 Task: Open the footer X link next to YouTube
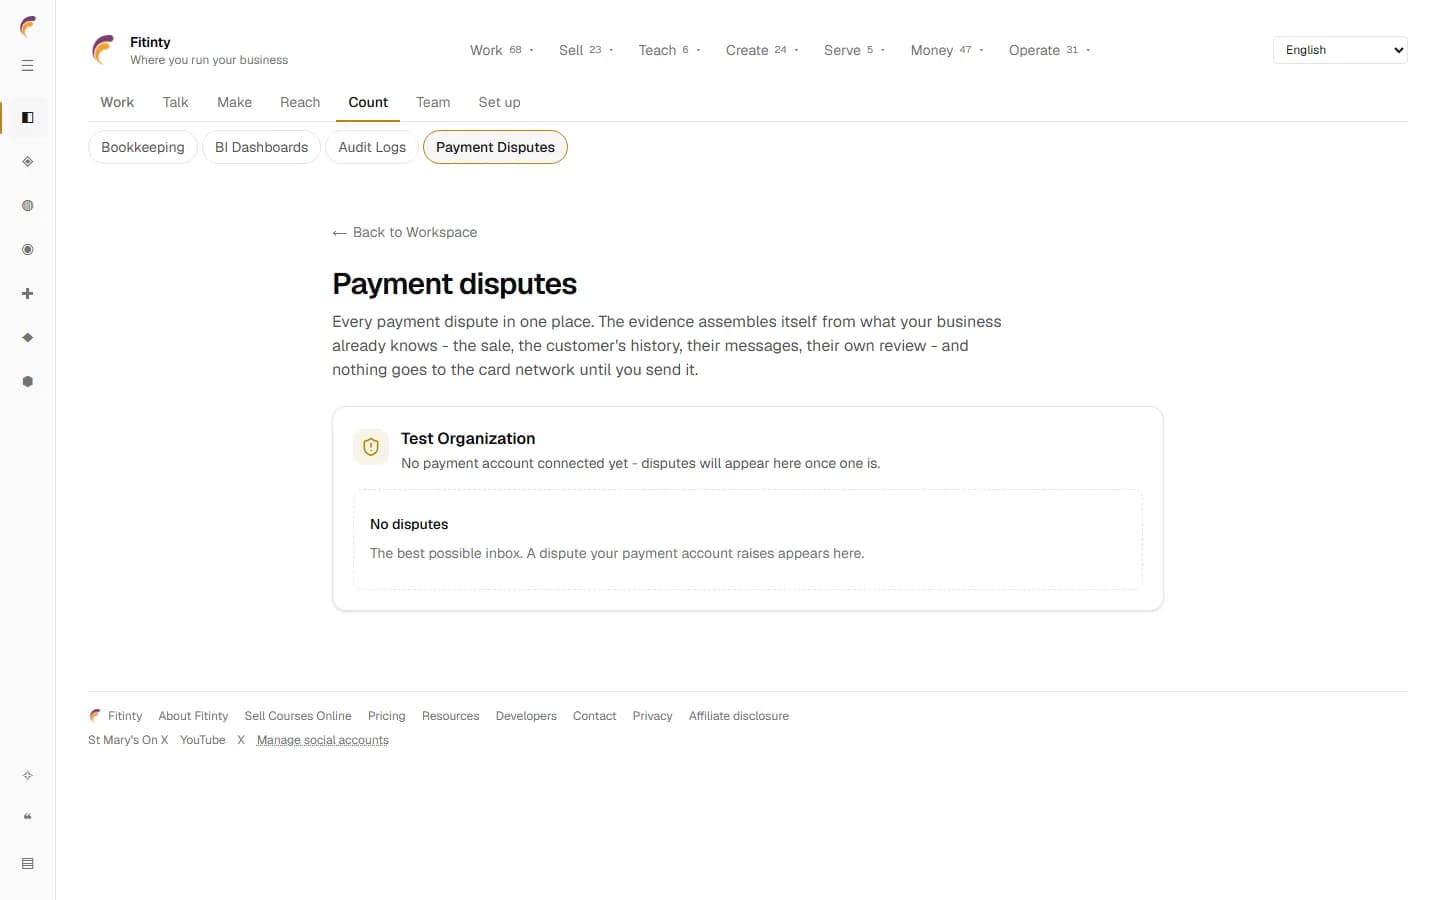241,740
